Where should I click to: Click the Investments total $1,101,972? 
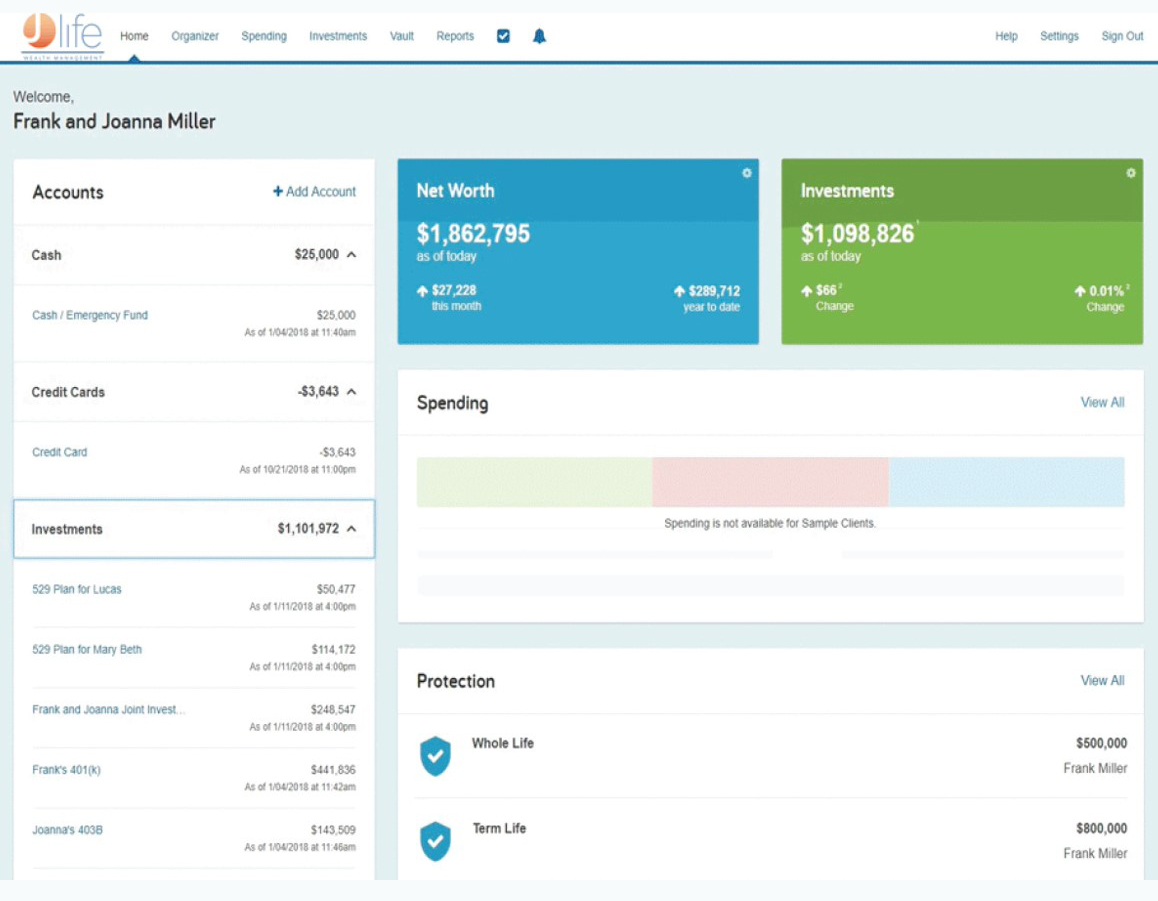point(308,529)
